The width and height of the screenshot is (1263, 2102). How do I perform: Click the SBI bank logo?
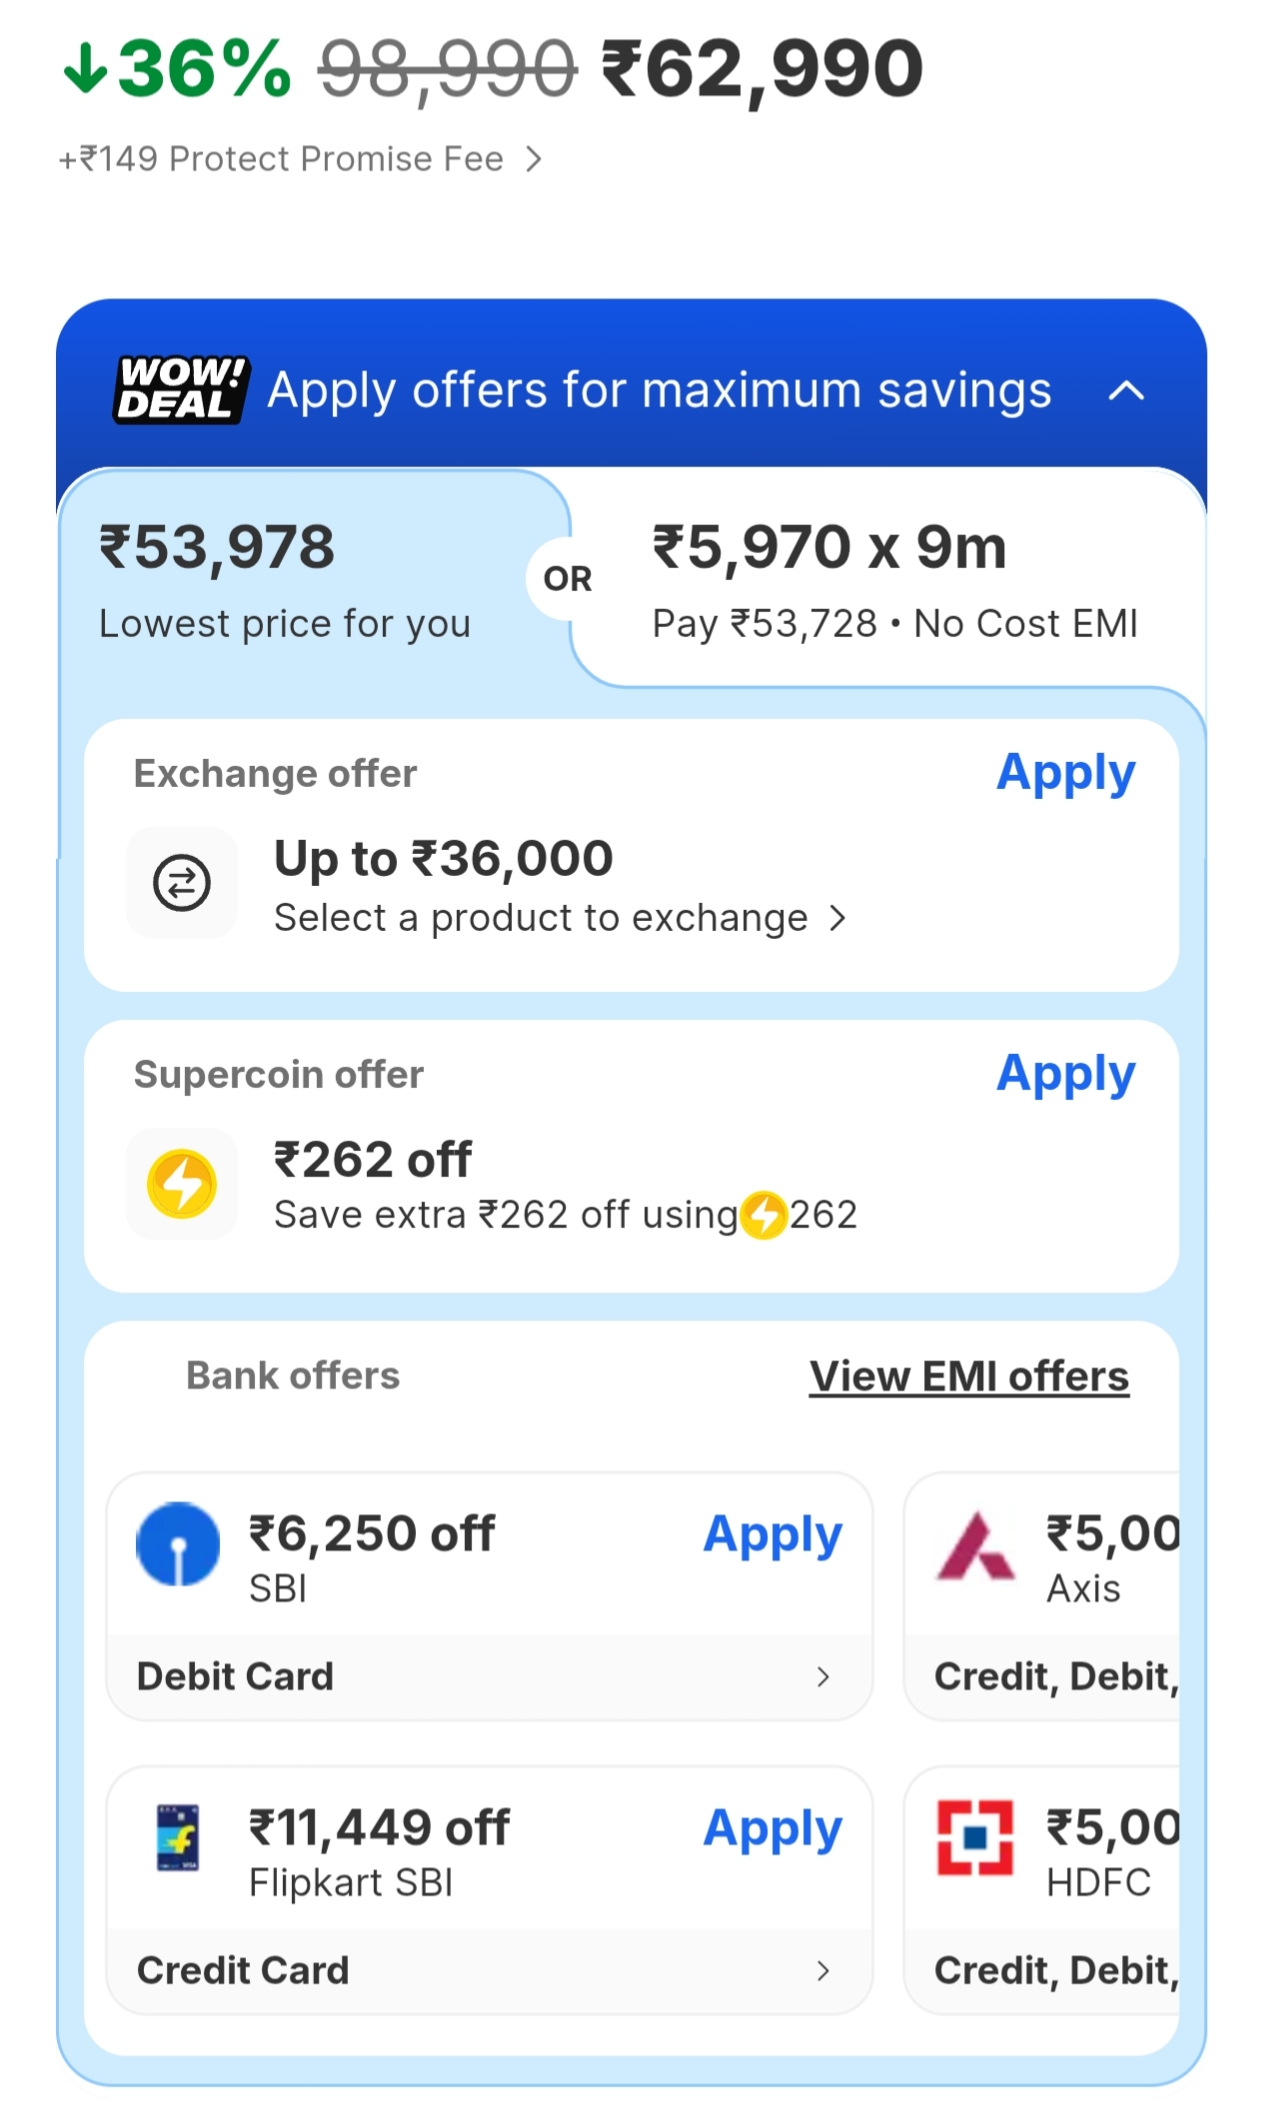click(178, 1544)
